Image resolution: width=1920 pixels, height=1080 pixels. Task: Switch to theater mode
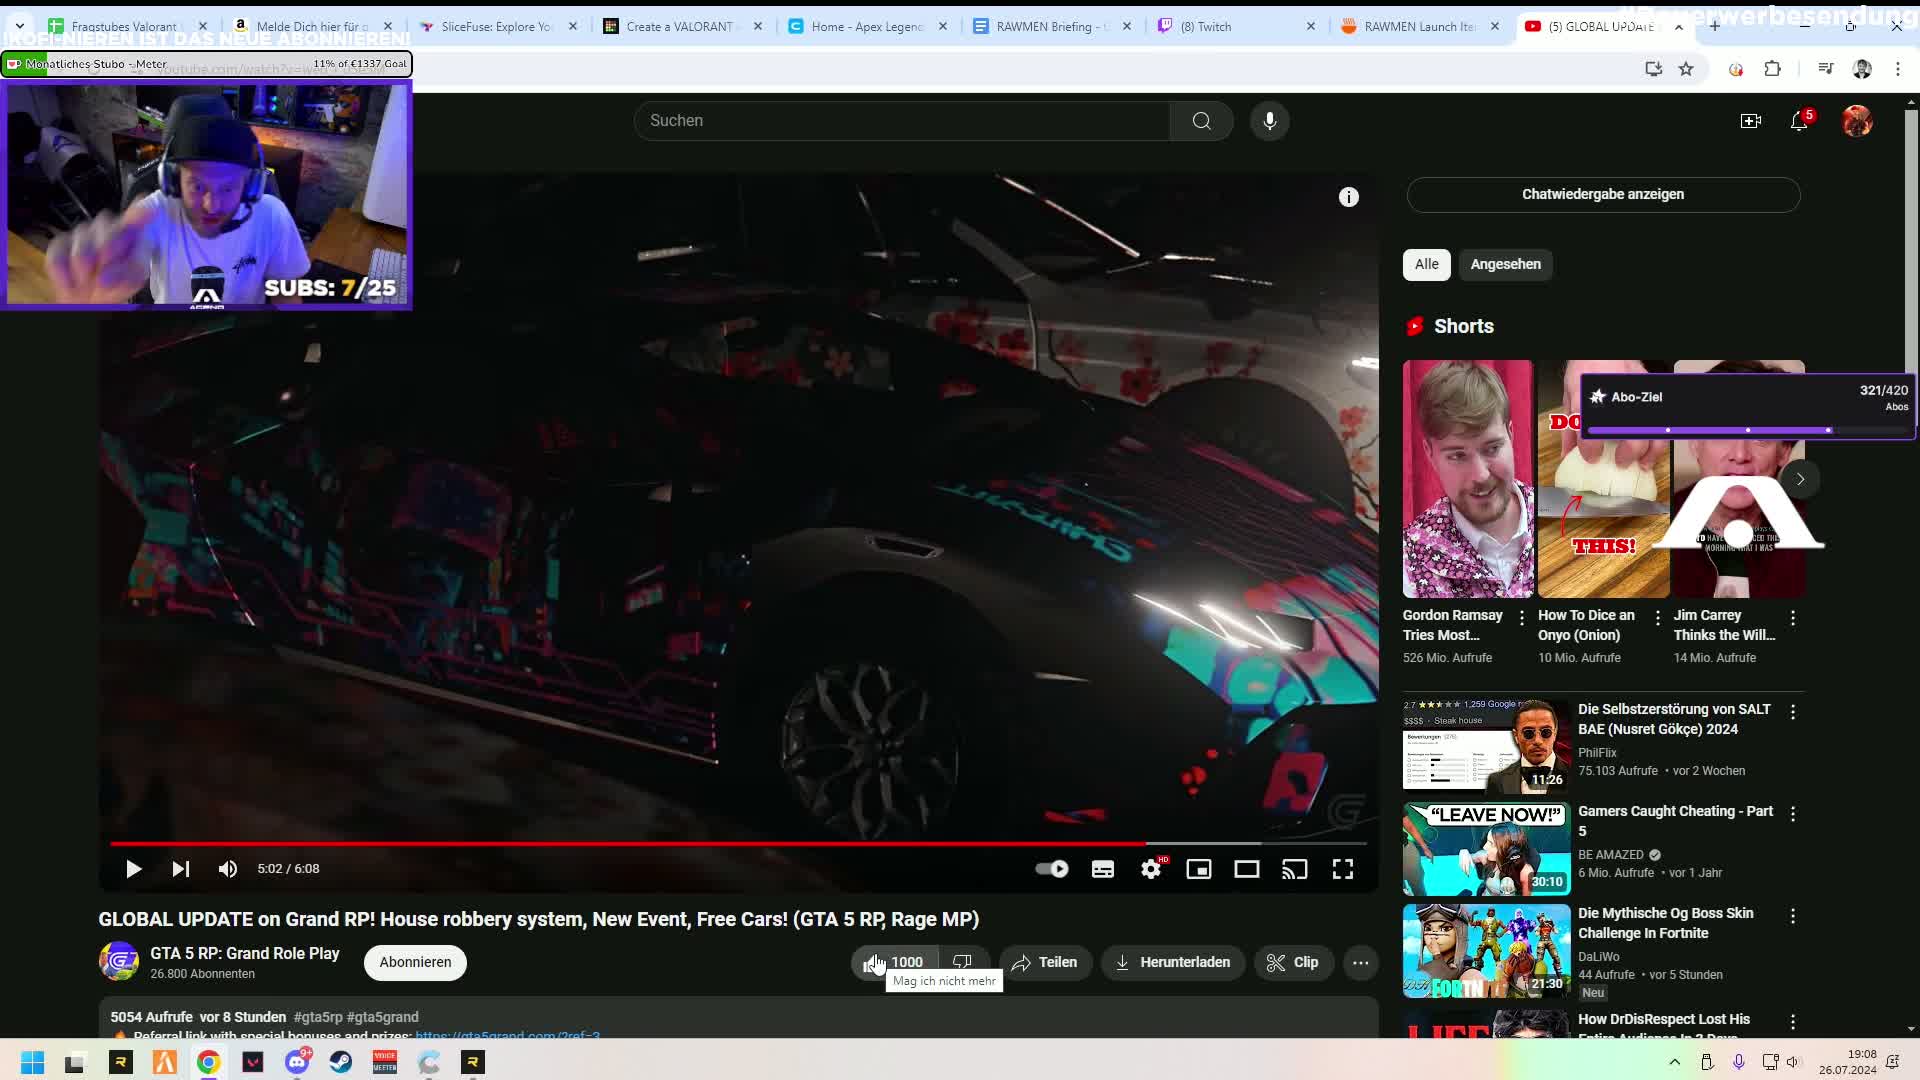[1247, 869]
